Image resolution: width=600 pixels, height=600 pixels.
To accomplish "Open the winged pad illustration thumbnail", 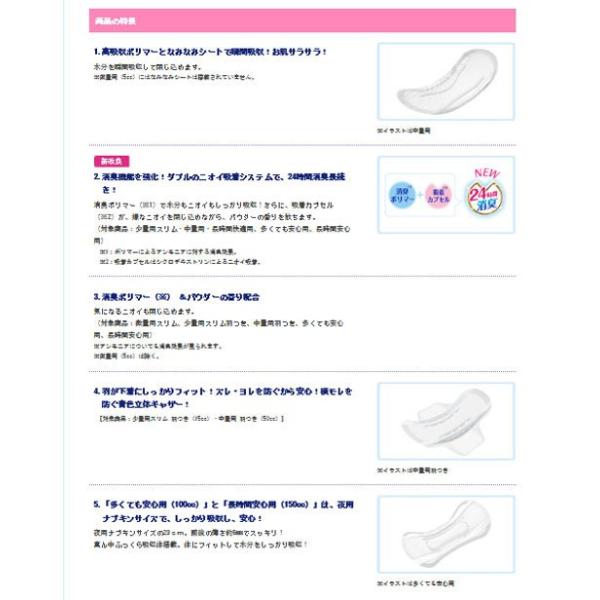I will pyautogui.click(x=446, y=421).
